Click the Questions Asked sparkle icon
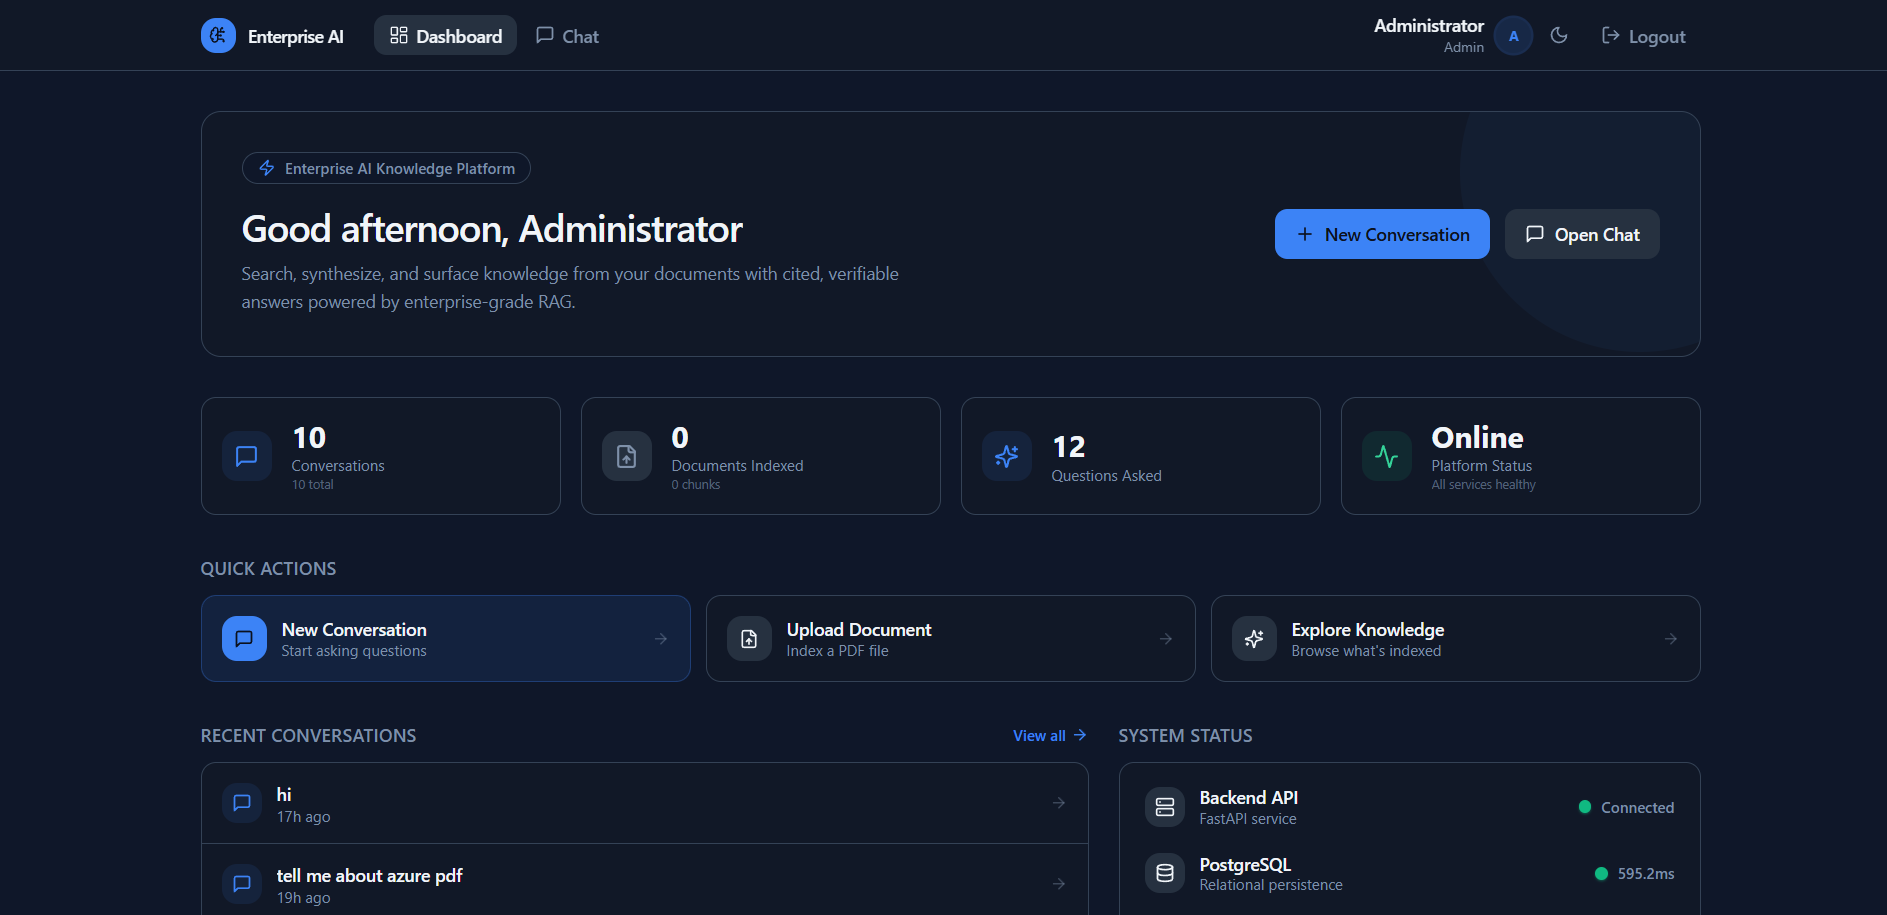The image size is (1887, 915). [1007, 456]
